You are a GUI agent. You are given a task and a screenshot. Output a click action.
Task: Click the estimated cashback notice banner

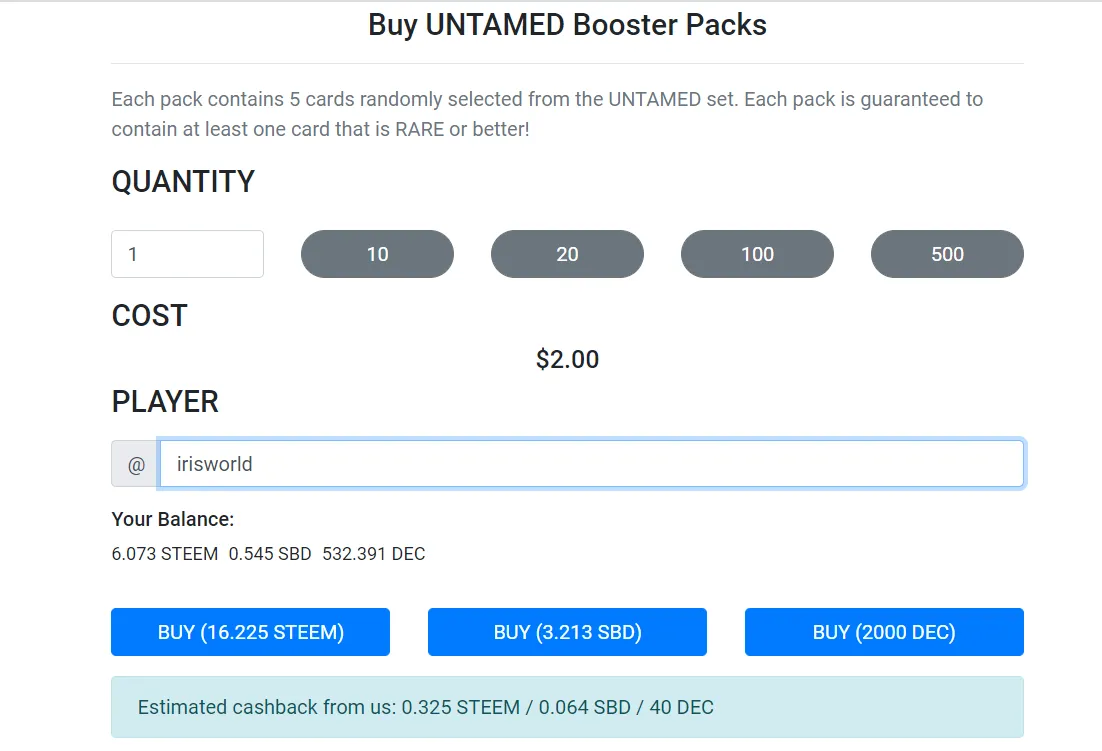pyautogui.click(x=567, y=707)
